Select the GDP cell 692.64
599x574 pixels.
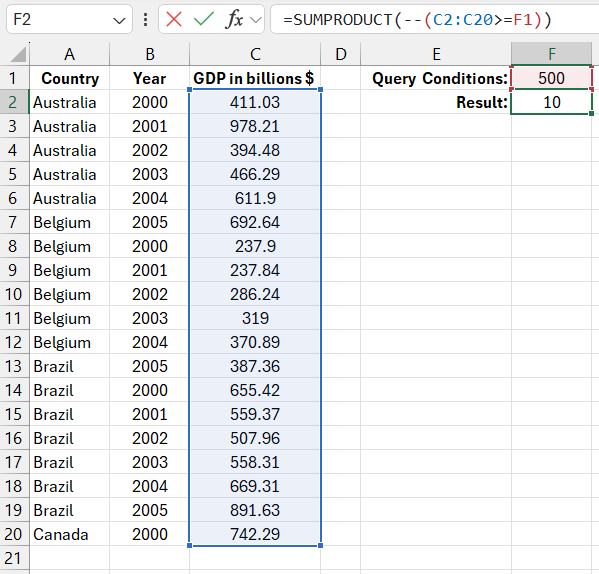coord(255,222)
